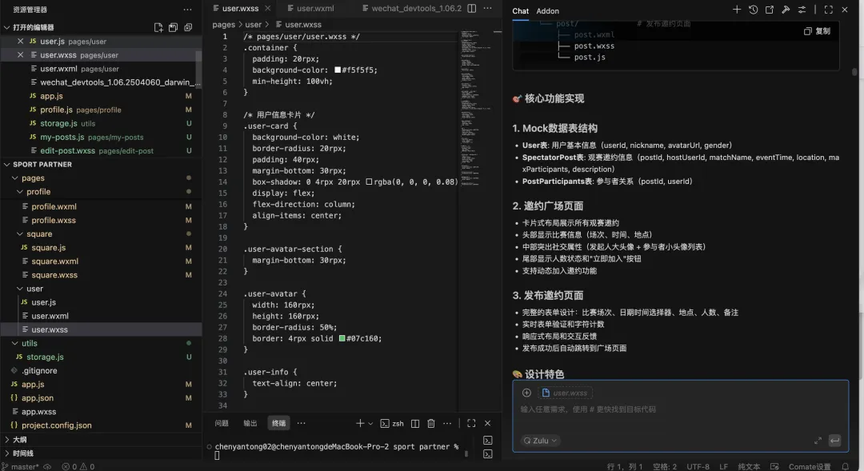Send chat message with enter button

(x=835, y=440)
